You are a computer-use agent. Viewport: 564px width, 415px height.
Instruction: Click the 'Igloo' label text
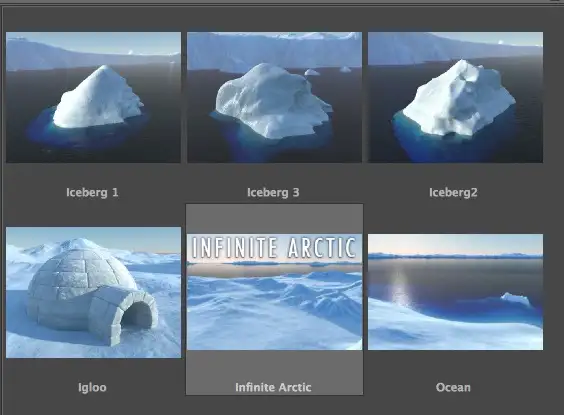[92, 388]
